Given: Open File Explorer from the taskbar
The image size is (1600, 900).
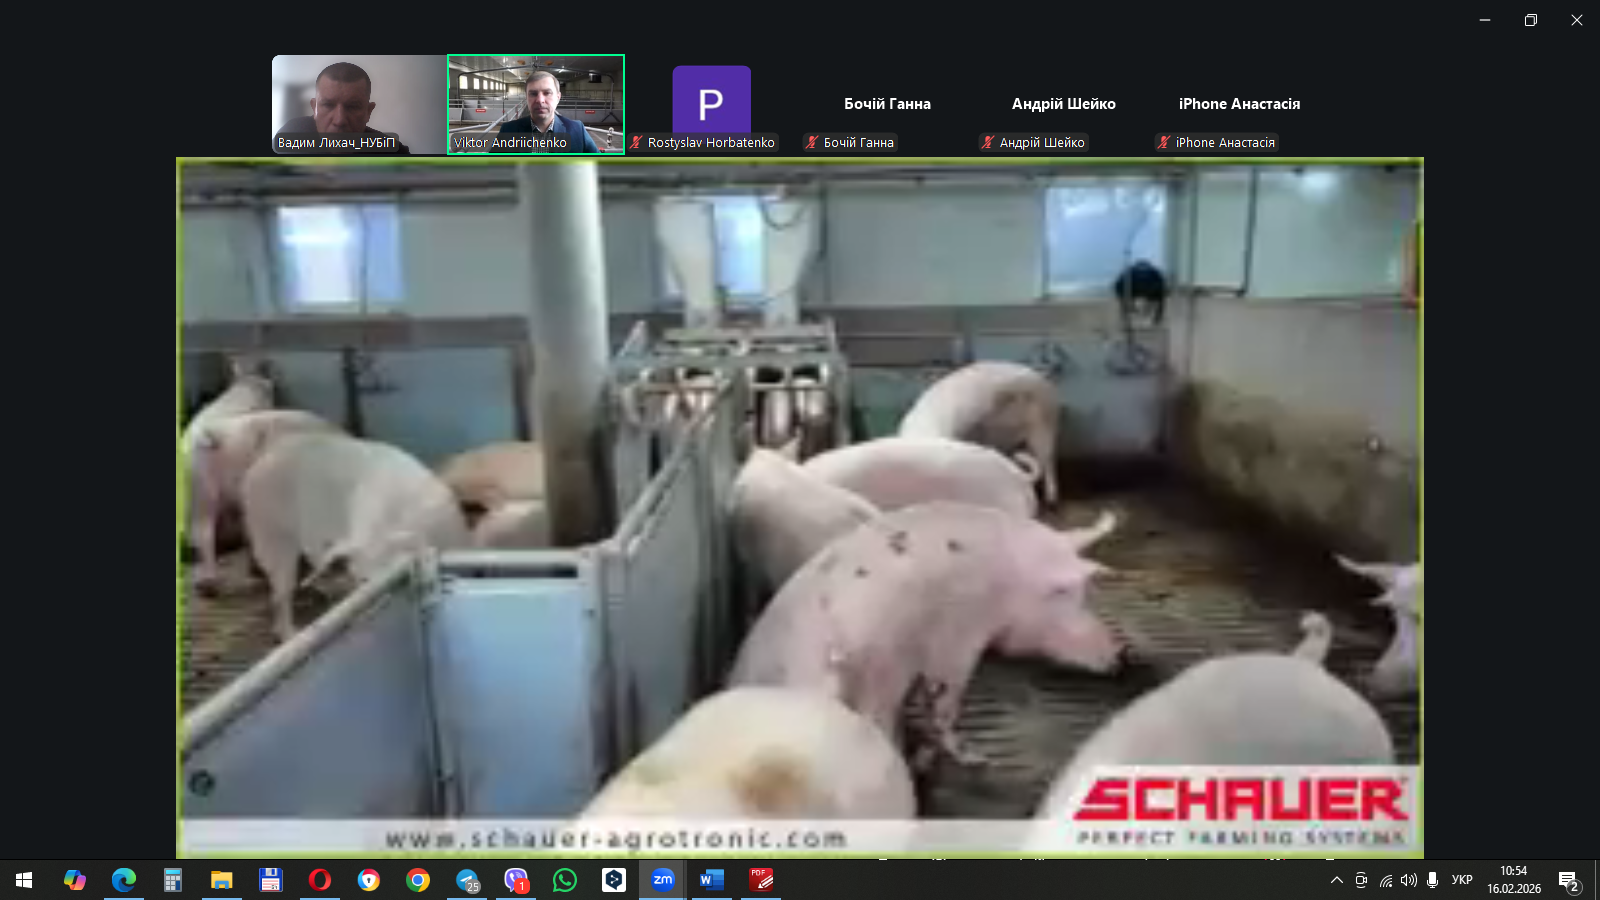Looking at the screenshot, I should coord(222,880).
